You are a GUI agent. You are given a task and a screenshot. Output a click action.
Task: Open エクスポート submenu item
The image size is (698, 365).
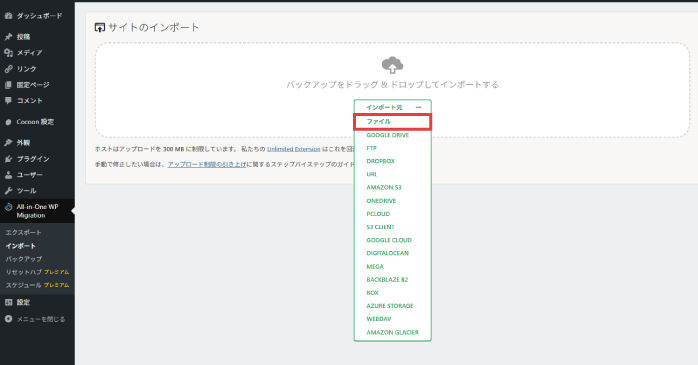(23, 232)
